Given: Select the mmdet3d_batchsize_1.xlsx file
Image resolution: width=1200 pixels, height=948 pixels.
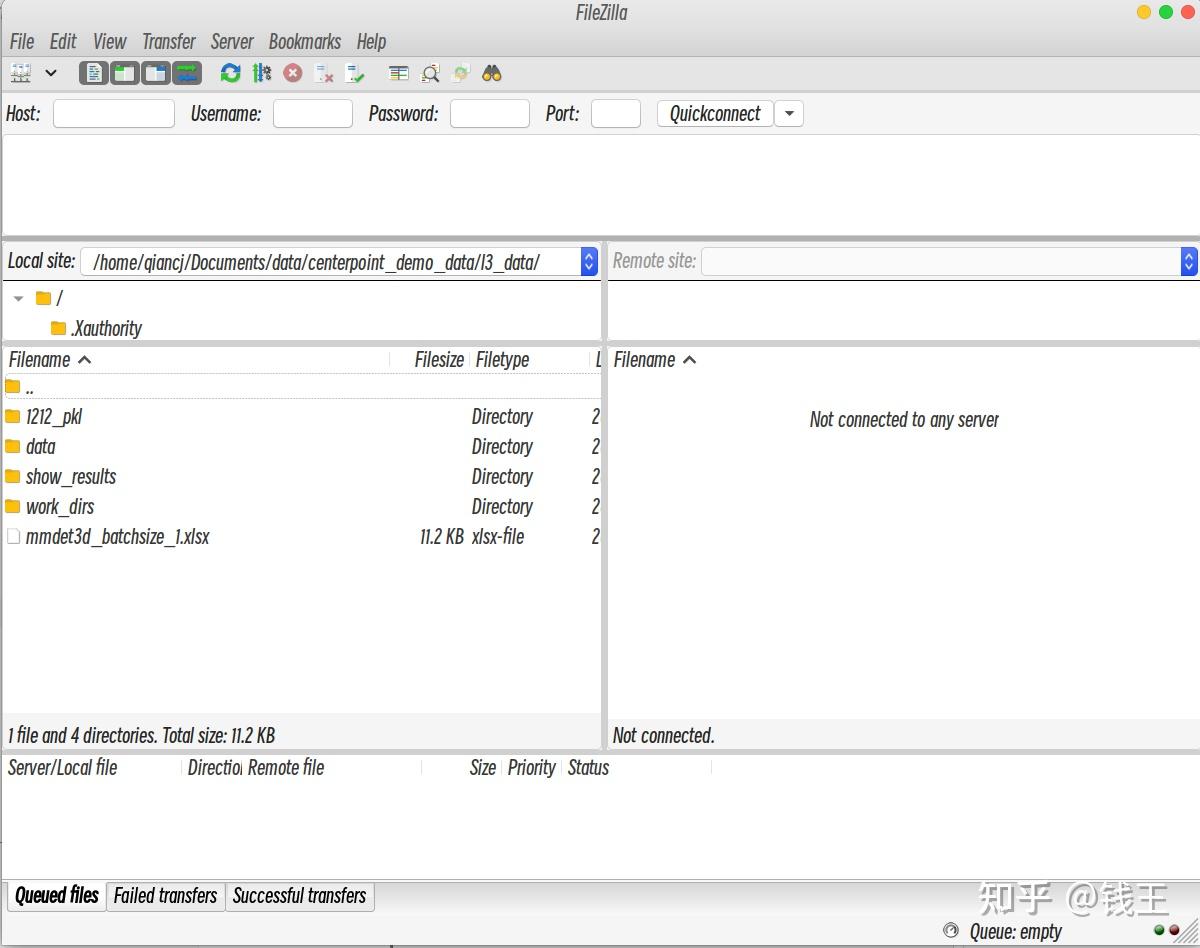Looking at the screenshot, I should (x=301, y=537).
